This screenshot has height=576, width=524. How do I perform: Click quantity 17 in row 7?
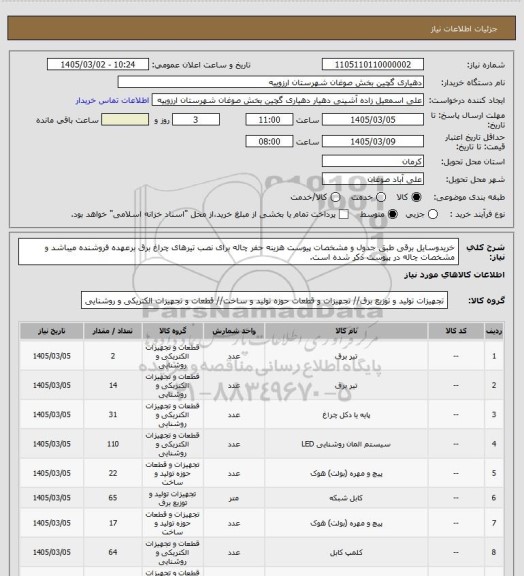[x=113, y=523]
